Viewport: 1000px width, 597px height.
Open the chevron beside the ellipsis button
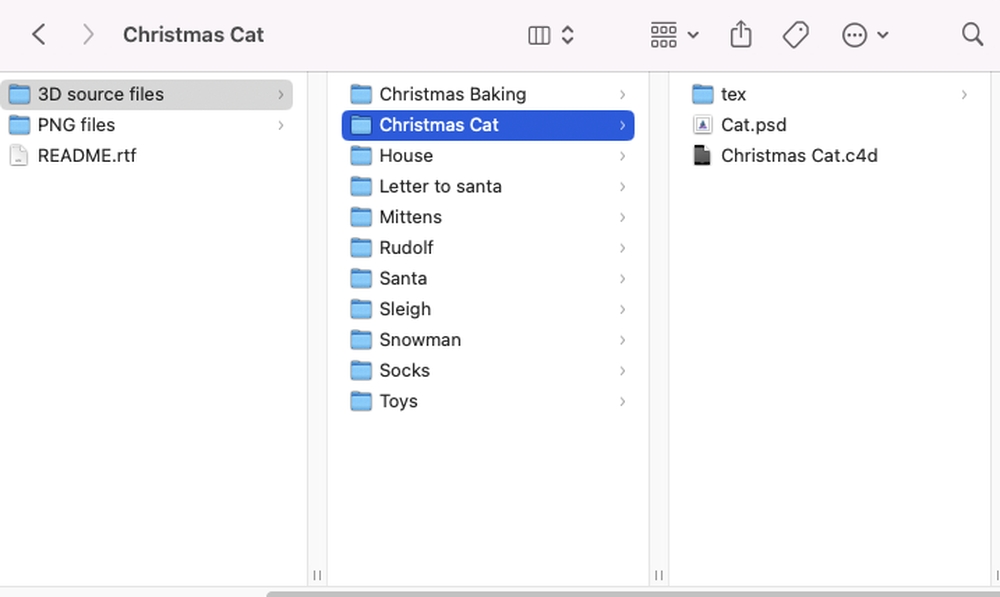pyautogui.click(x=883, y=35)
